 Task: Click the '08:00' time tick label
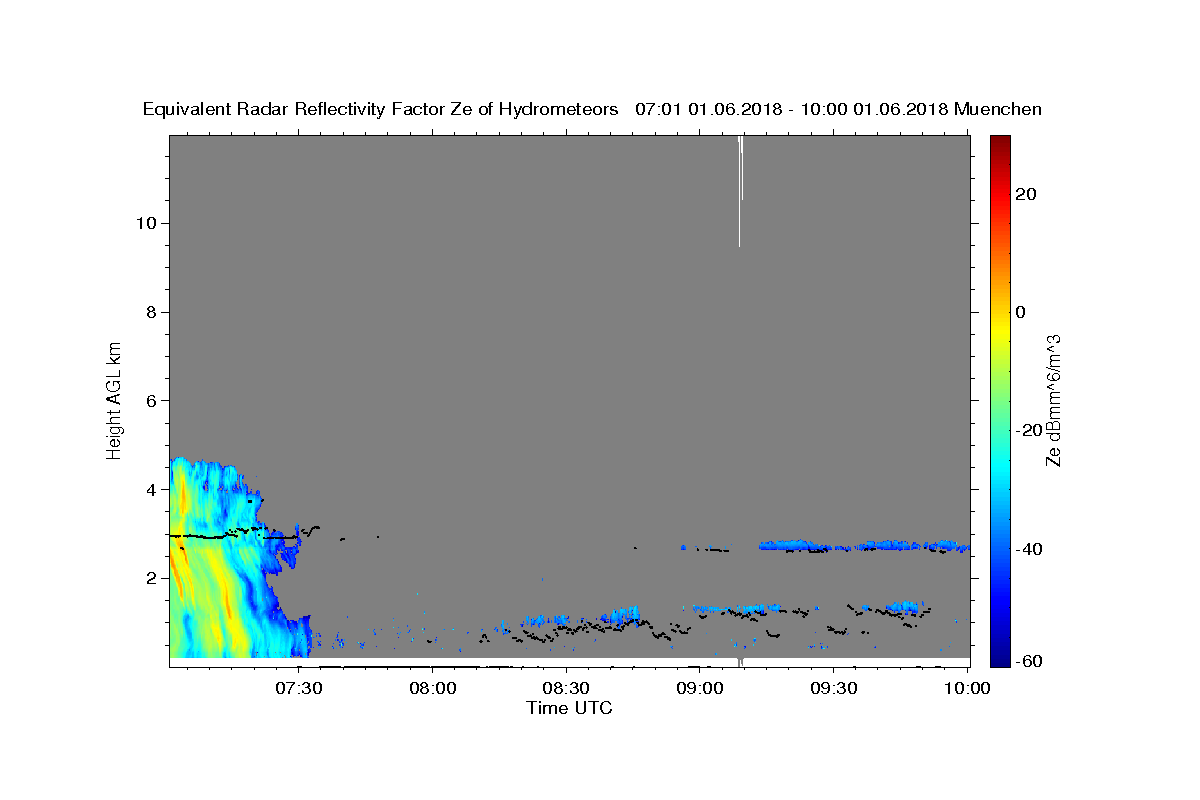point(433,688)
